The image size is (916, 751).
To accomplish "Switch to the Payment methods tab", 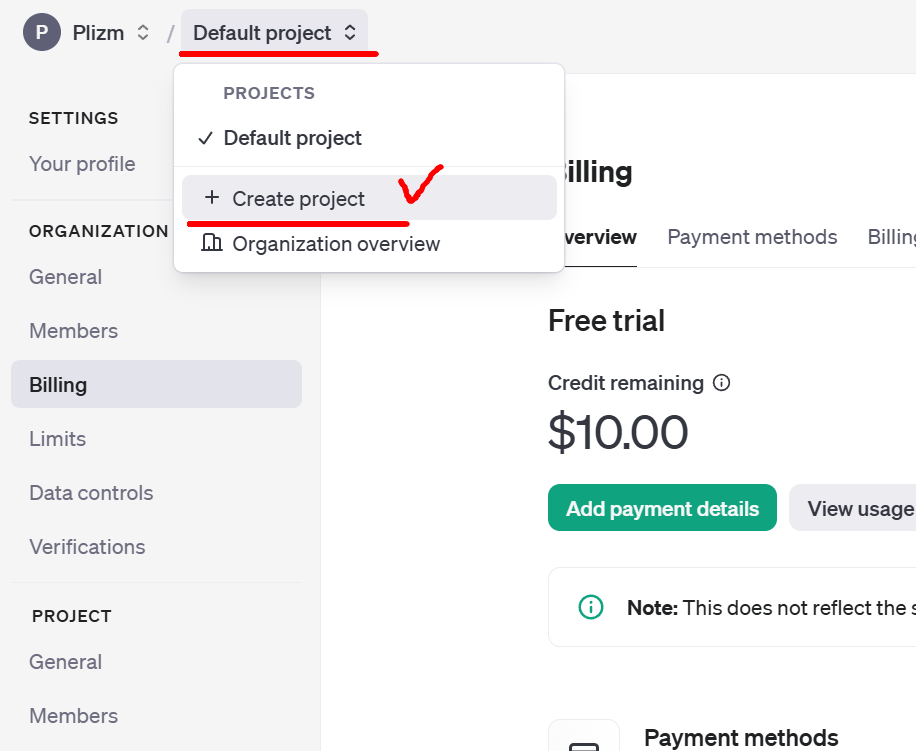I will click(752, 237).
